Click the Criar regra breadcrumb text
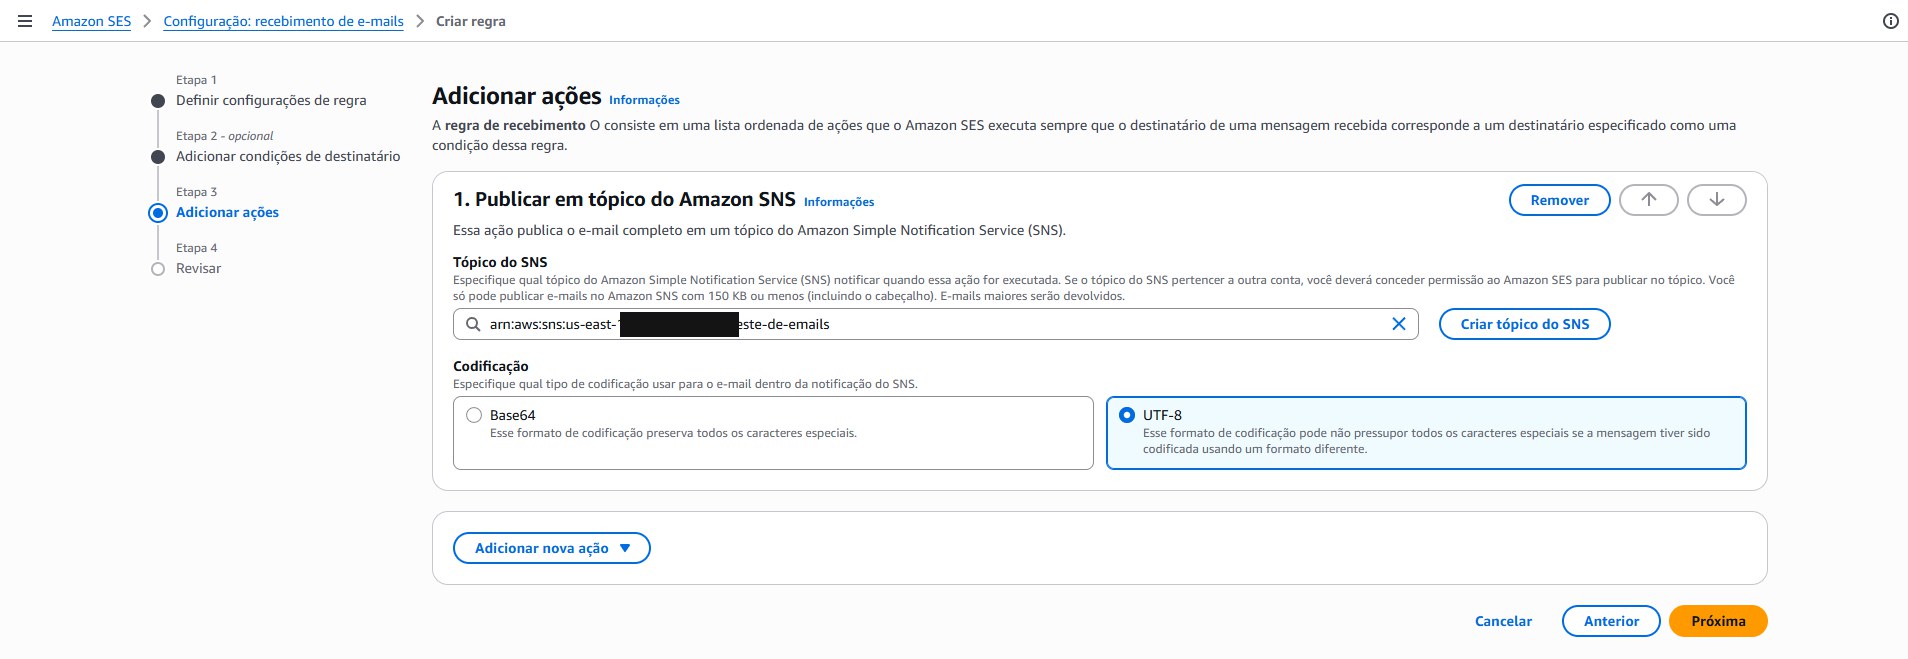Viewport: 1908px width, 659px height. [x=470, y=21]
